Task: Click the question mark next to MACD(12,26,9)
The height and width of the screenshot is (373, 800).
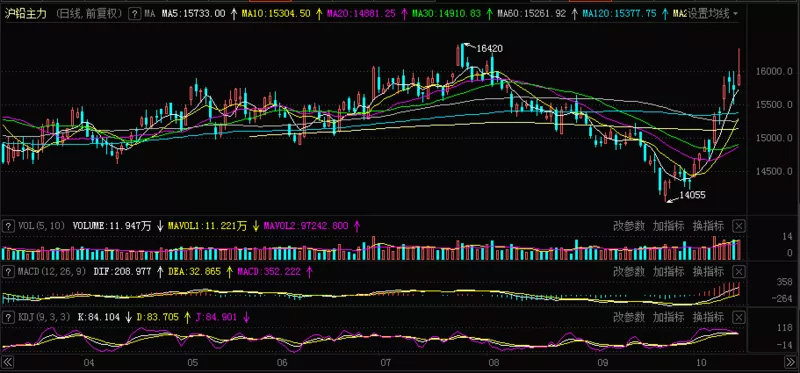Action: click(x=8, y=272)
